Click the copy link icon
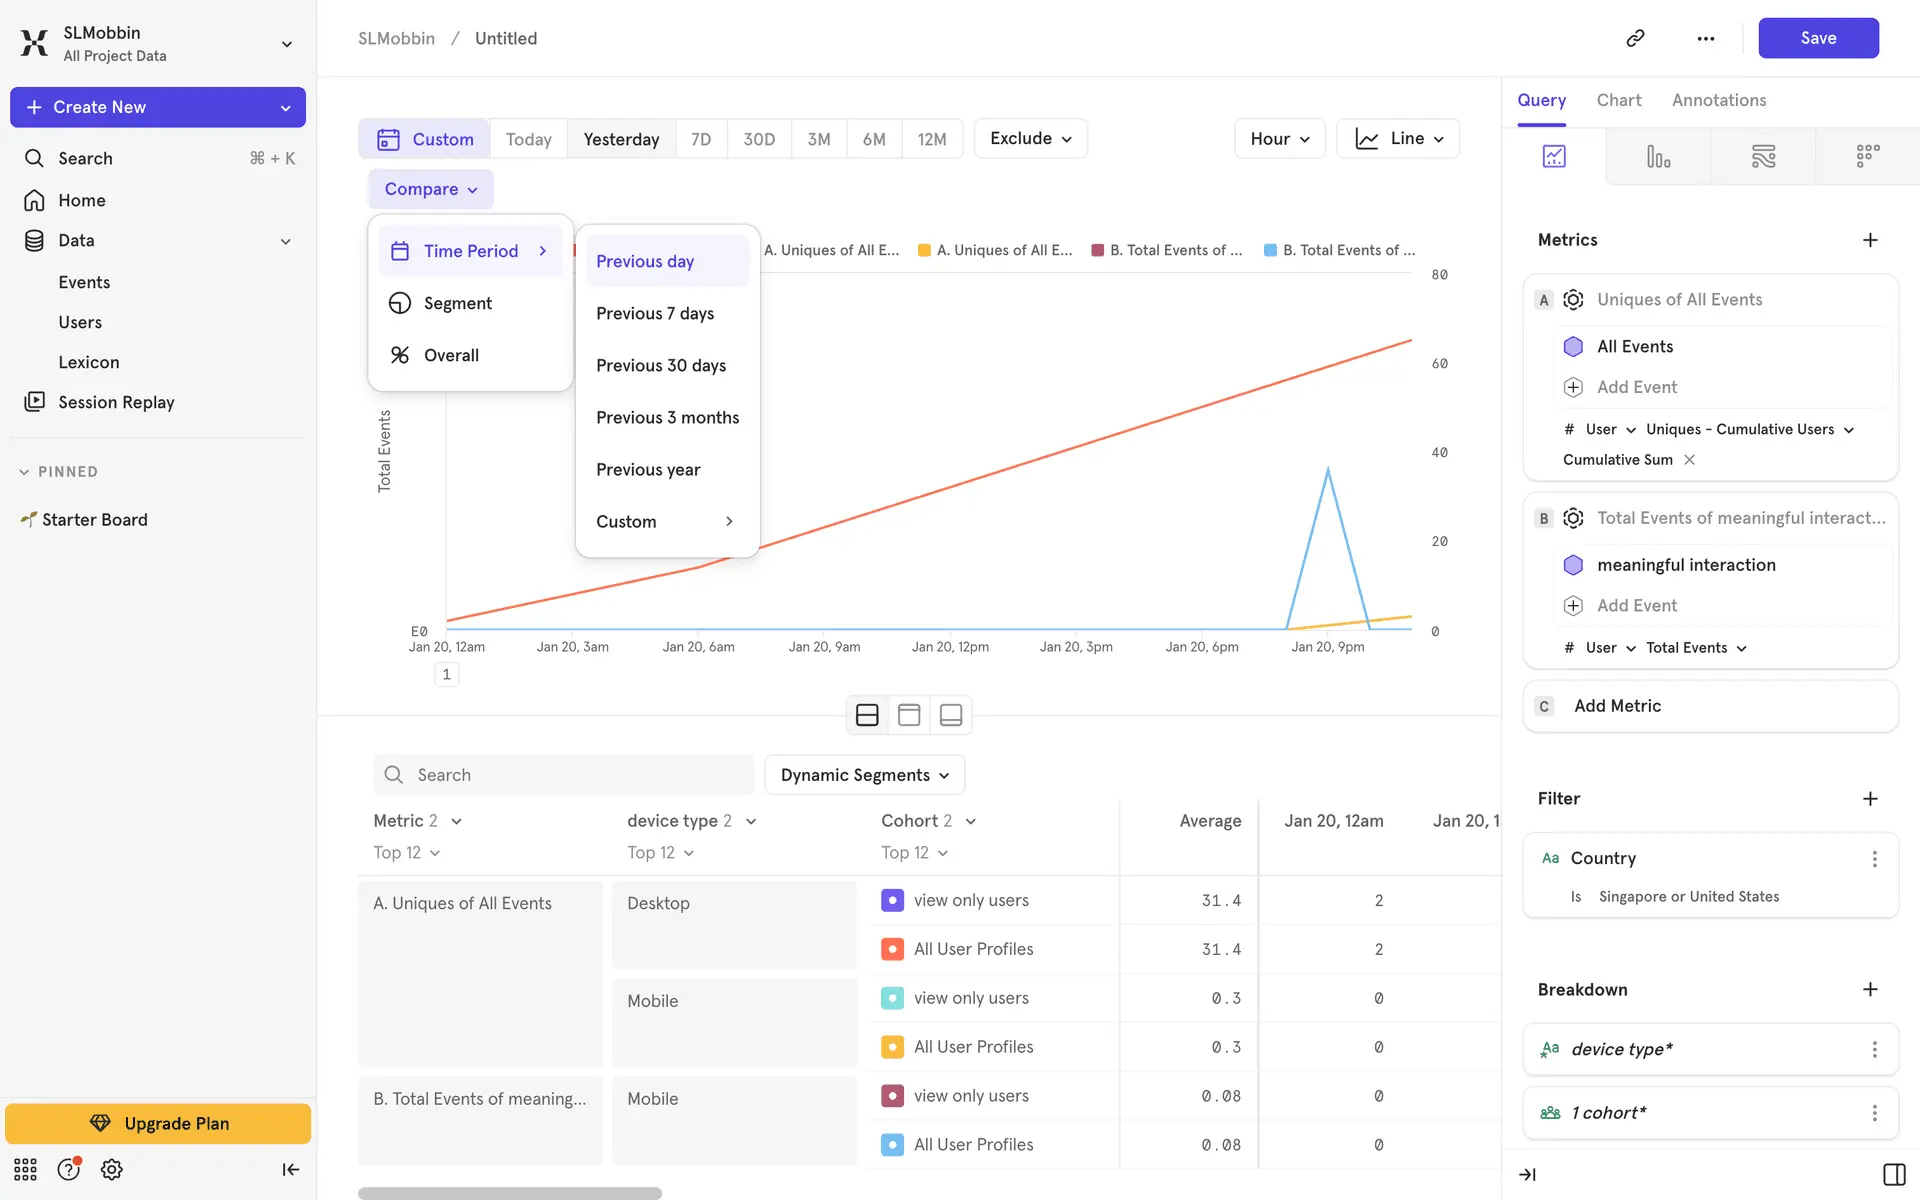The width and height of the screenshot is (1920, 1200). [1635, 38]
